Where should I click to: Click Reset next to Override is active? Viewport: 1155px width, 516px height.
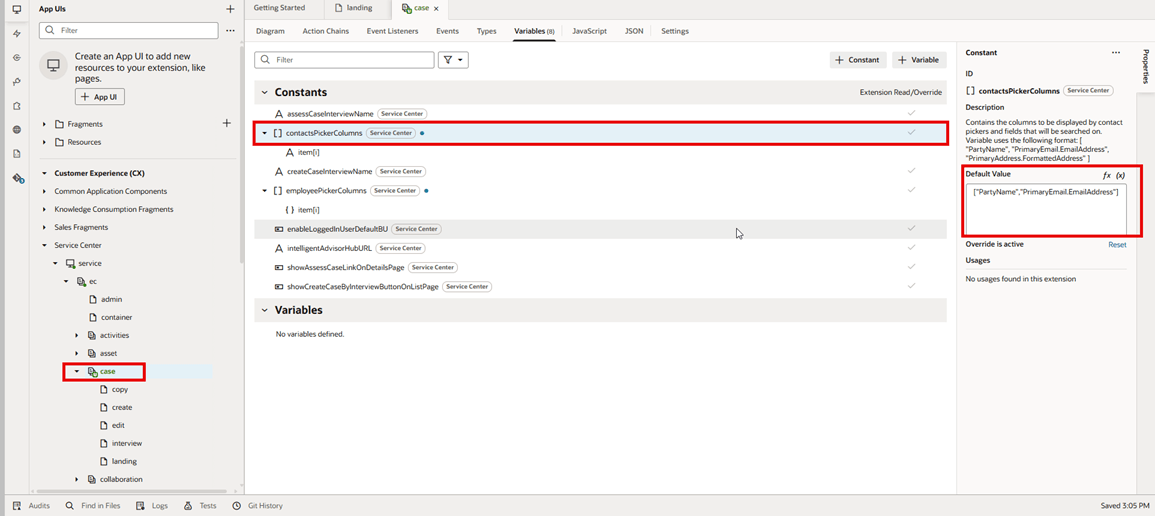1117,244
